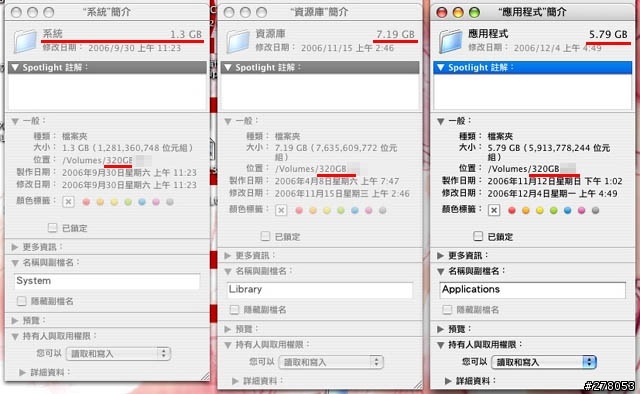This screenshot has width=640, height=394.
Task: Pick yellow color label in the 系統 window
Action: [x=114, y=202]
